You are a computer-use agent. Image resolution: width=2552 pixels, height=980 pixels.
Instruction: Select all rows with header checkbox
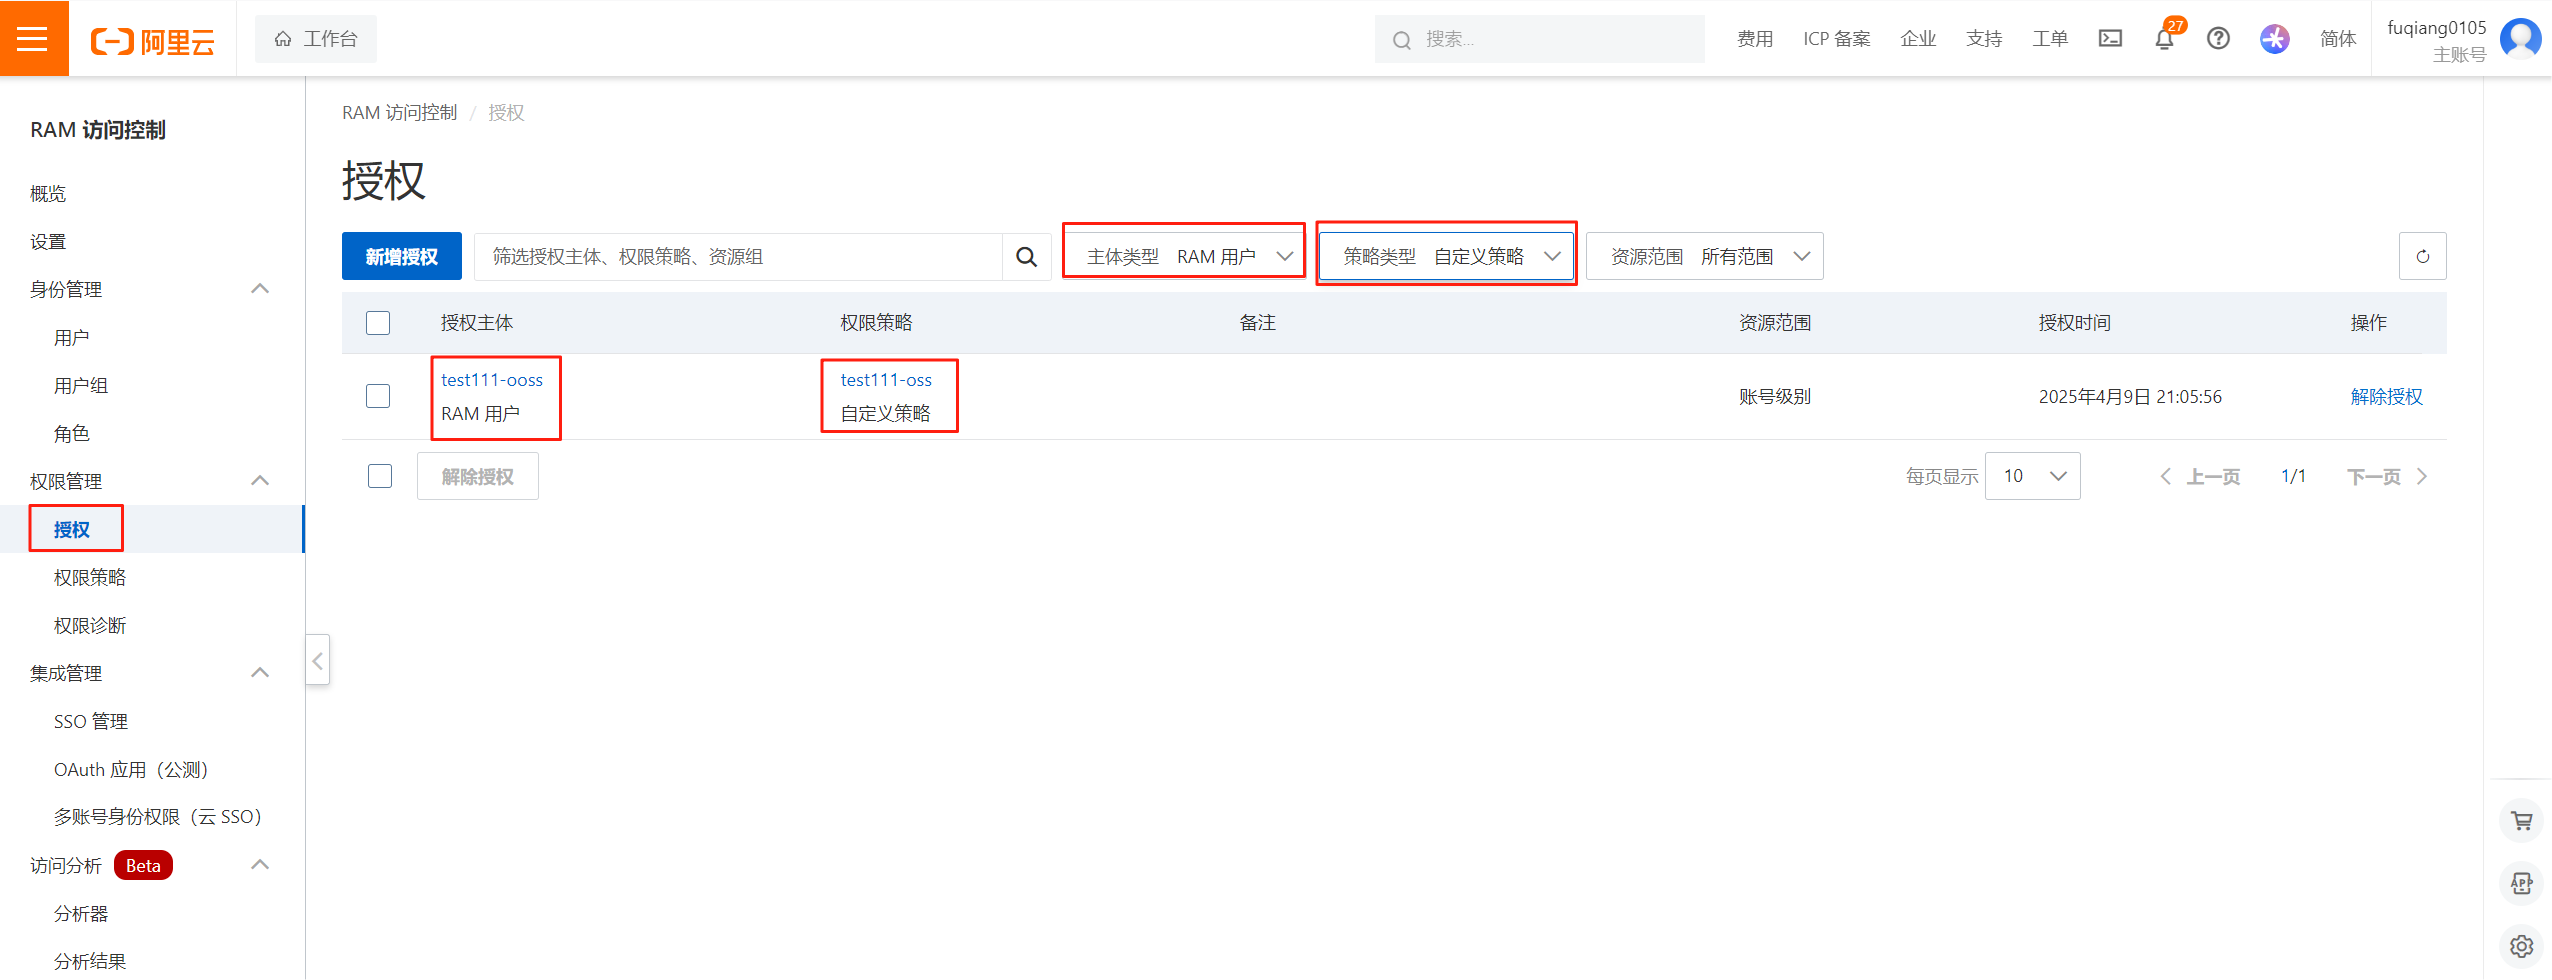[378, 323]
